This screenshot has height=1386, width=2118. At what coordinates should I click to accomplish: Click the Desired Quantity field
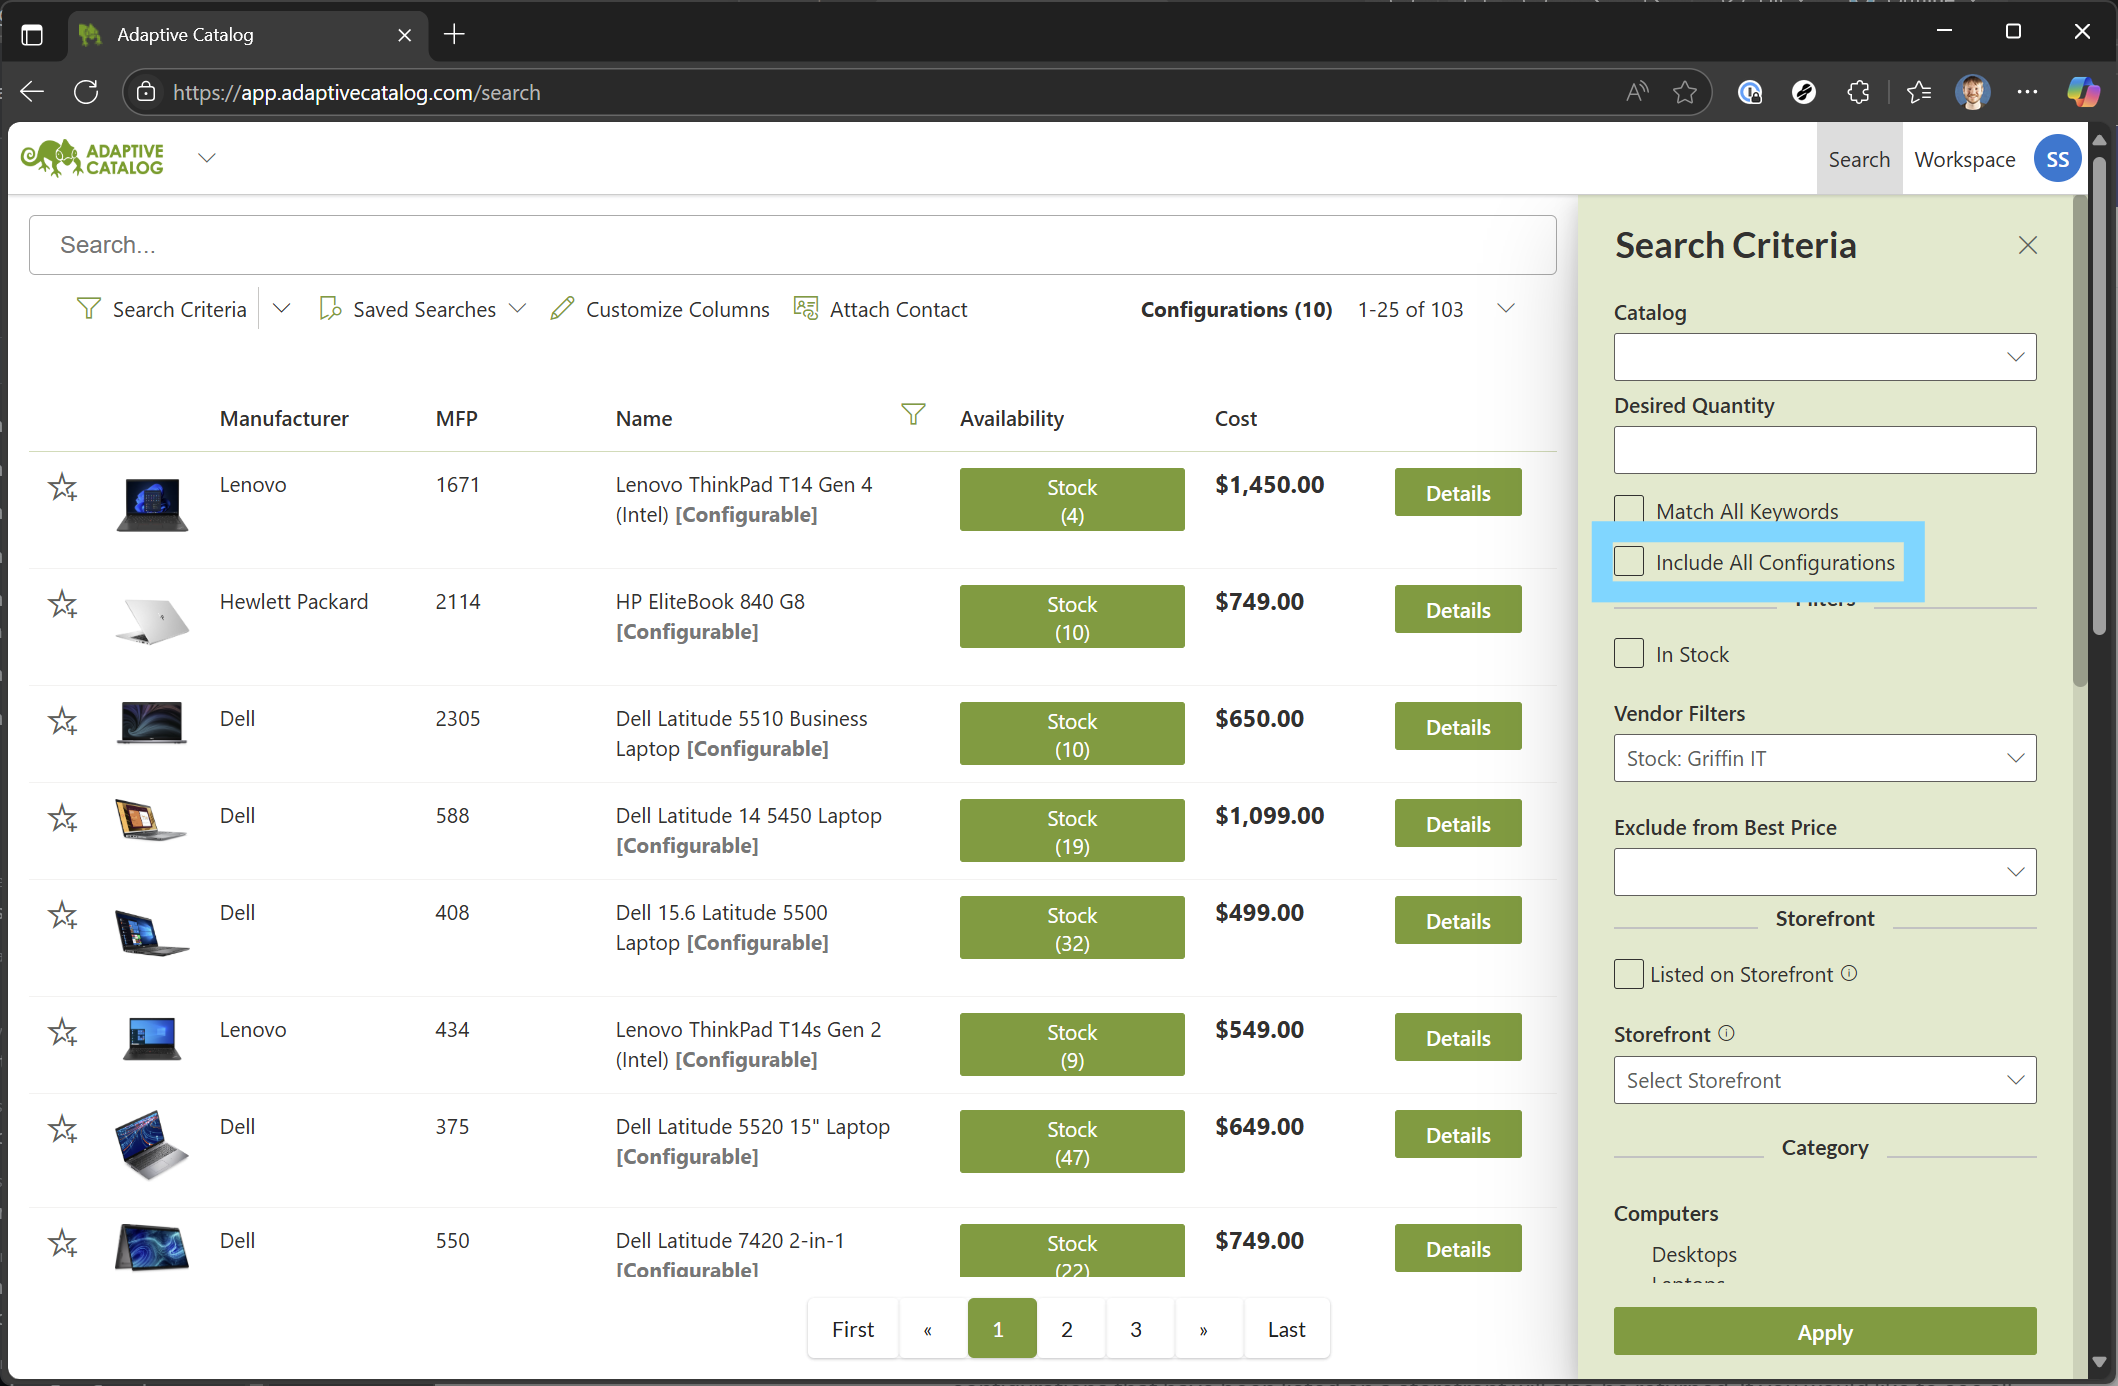[1825, 450]
